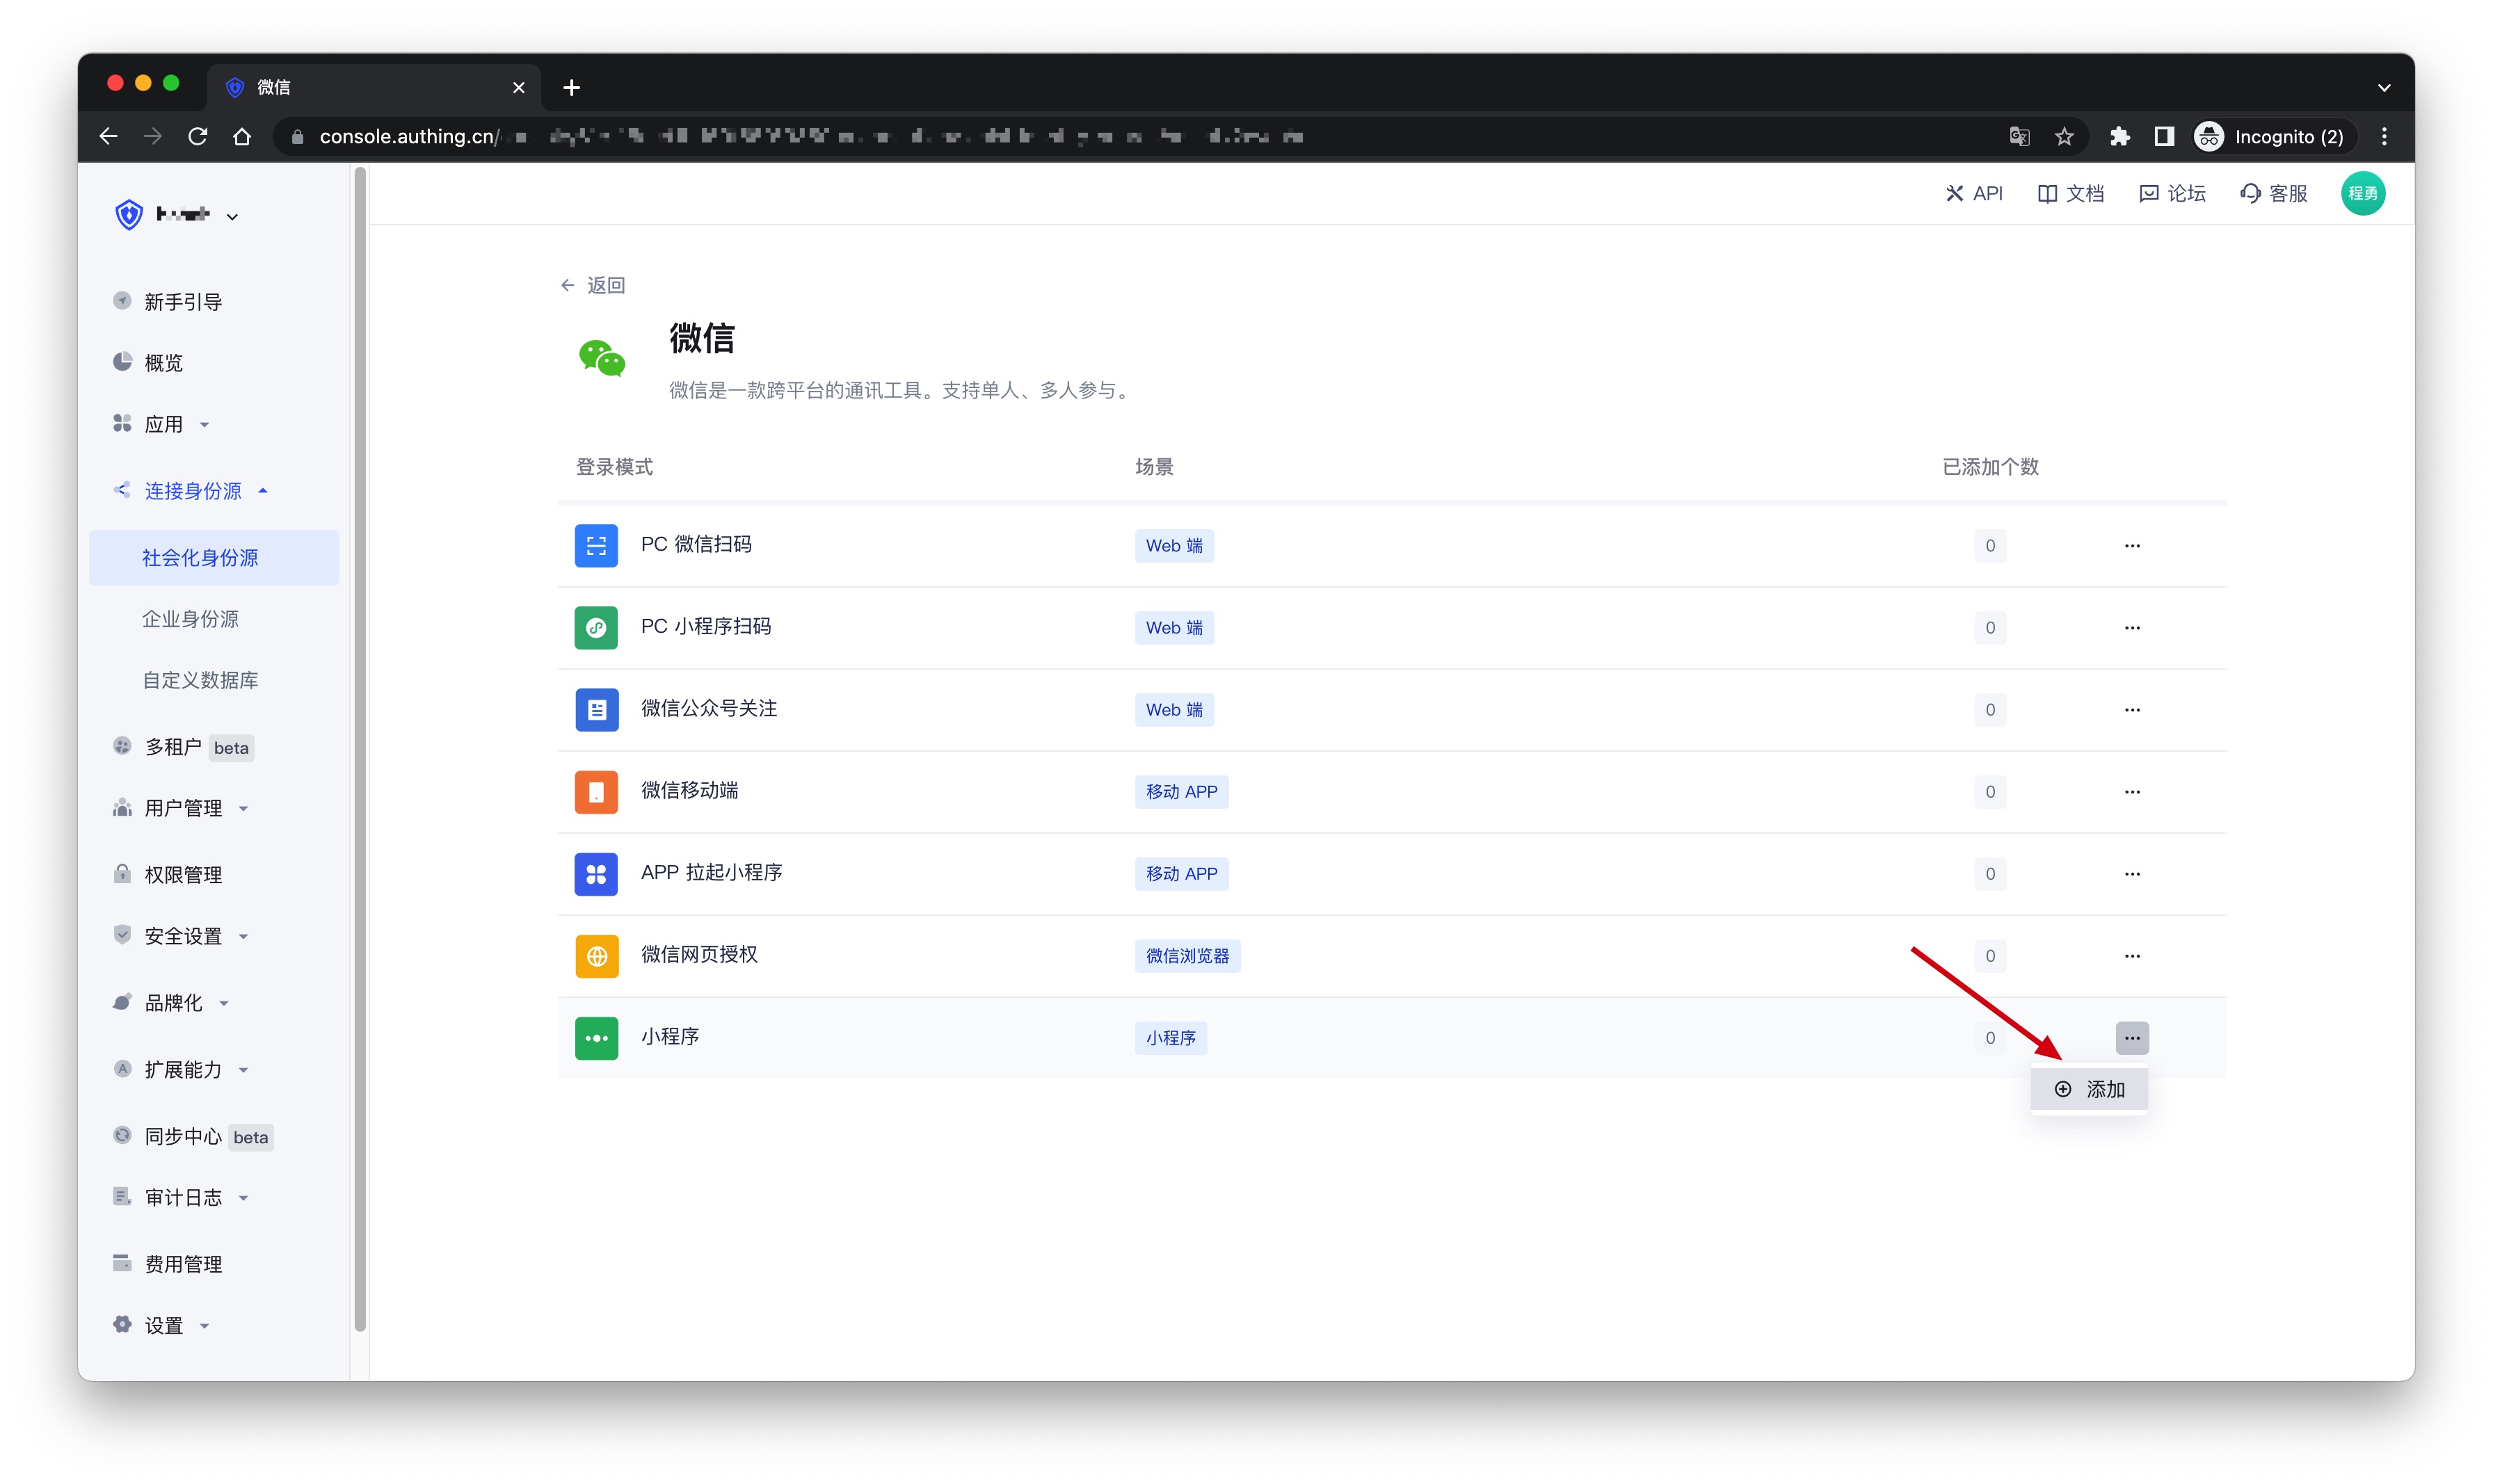Click the 微信网页授权 globe icon
This screenshot has height=1484, width=2493.
coord(596,956)
